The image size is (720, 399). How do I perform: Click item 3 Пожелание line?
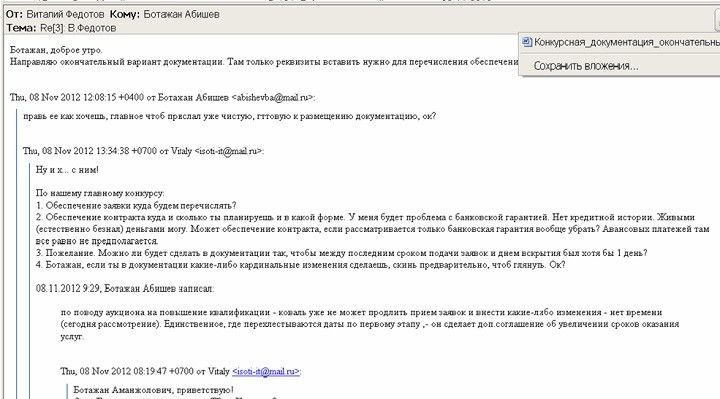pos(342,253)
